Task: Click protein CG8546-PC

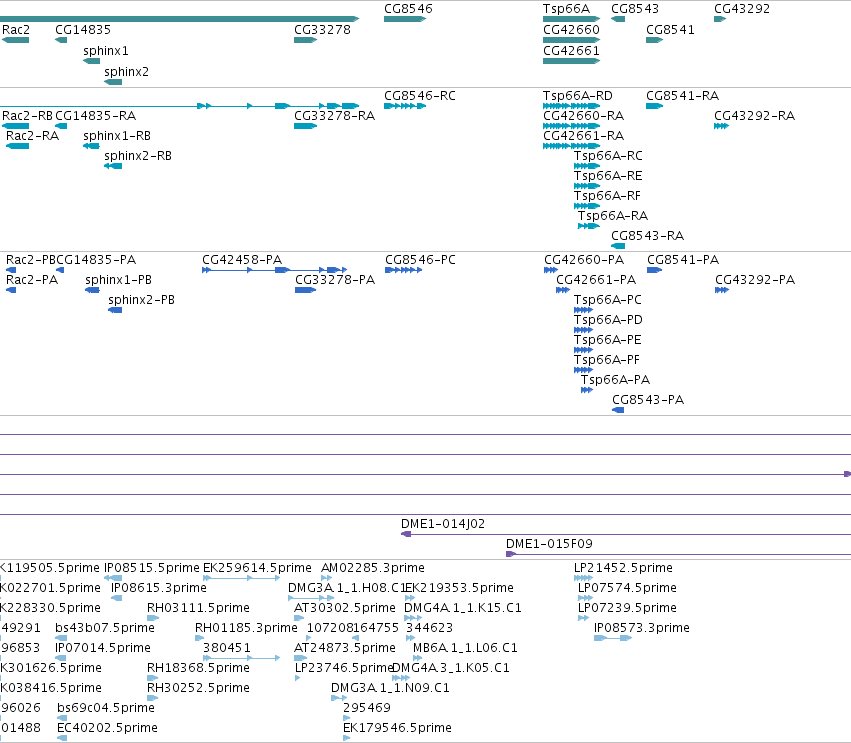Action: click(421, 261)
